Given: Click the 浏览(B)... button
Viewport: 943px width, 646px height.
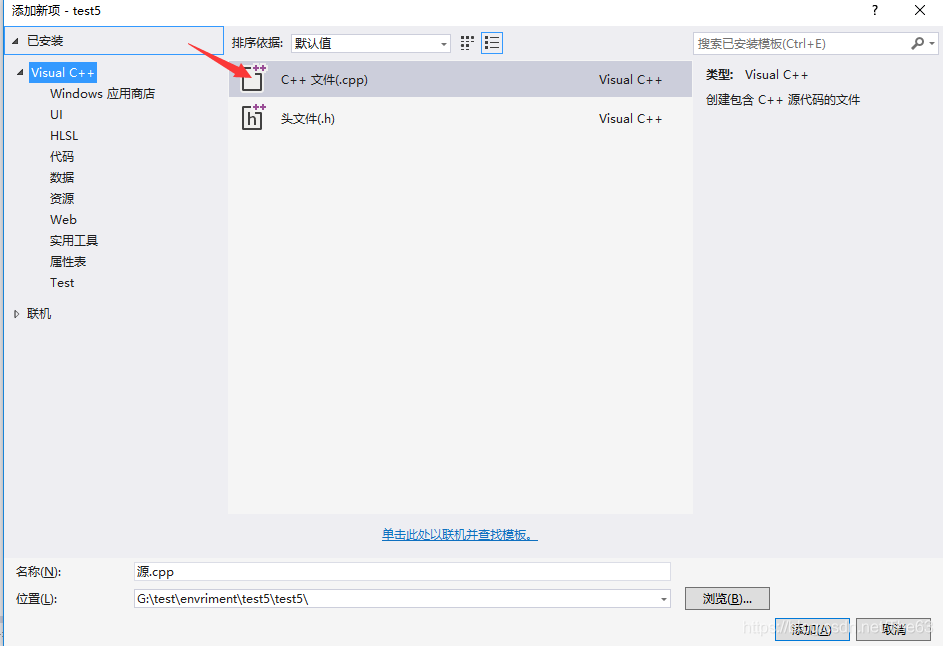Looking at the screenshot, I should (x=727, y=599).
